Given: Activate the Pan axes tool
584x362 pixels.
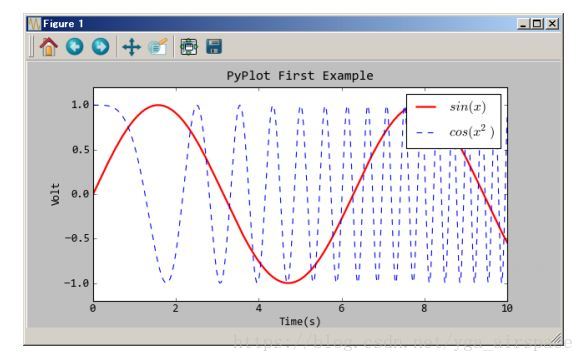Looking at the screenshot, I should coord(131,47).
